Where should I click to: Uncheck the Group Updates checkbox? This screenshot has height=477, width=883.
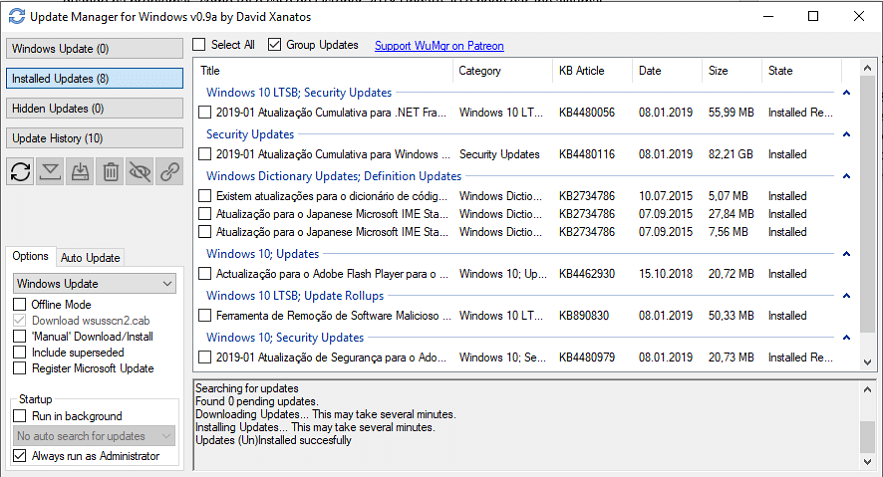274,44
